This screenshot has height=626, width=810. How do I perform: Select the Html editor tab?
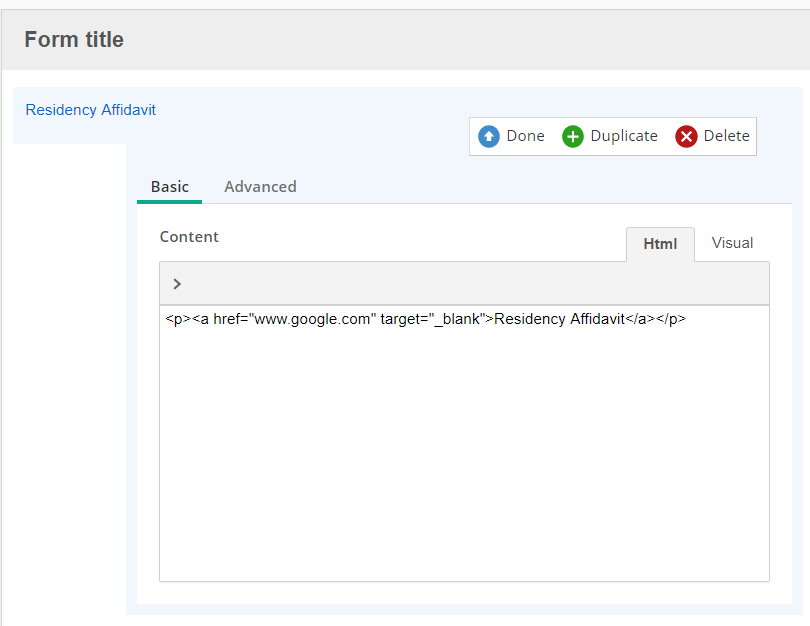(660, 243)
